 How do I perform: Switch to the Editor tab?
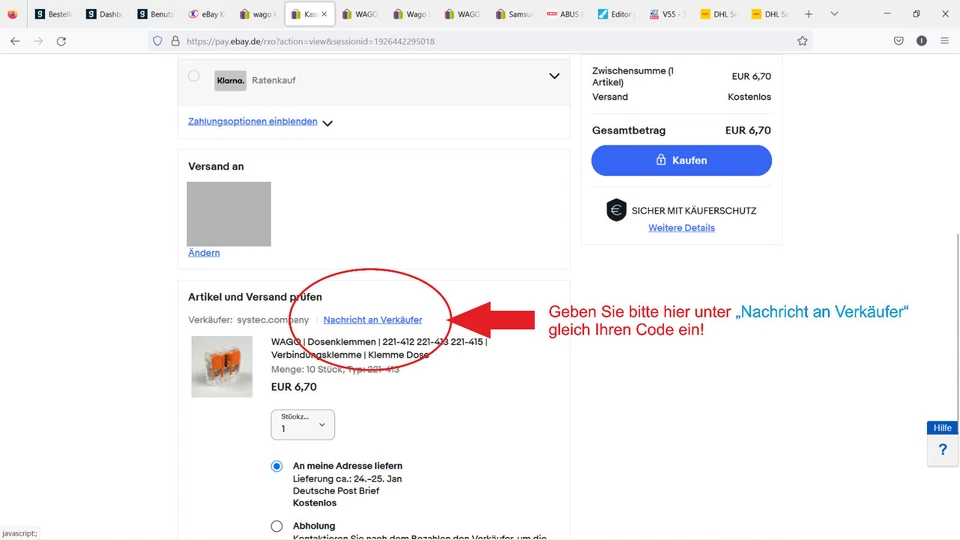pyautogui.click(x=616, y=13)
